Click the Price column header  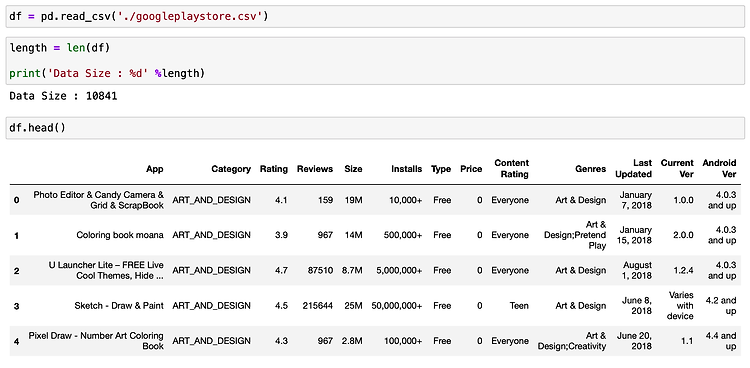point(471,169)
